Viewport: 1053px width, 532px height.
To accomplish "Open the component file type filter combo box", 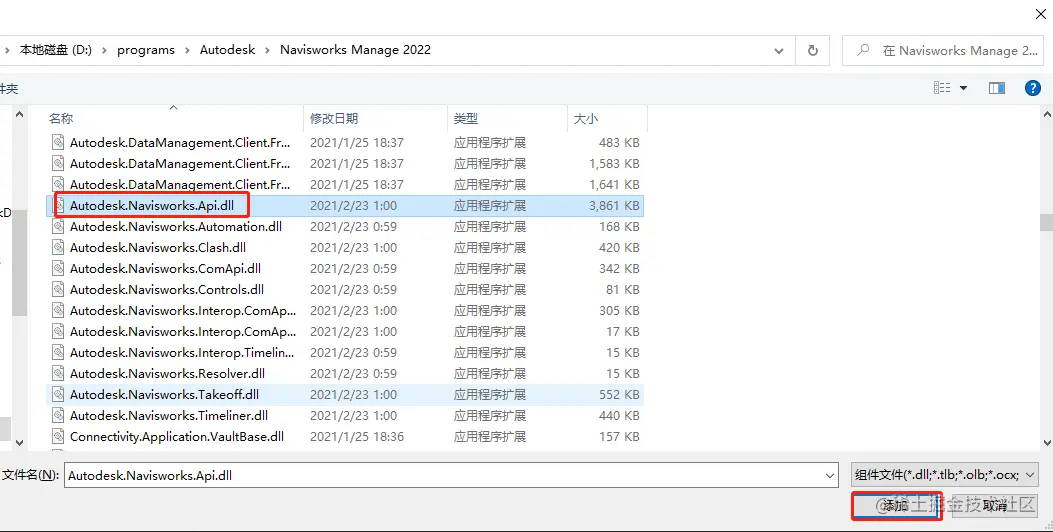I will [x=945, y=475].
